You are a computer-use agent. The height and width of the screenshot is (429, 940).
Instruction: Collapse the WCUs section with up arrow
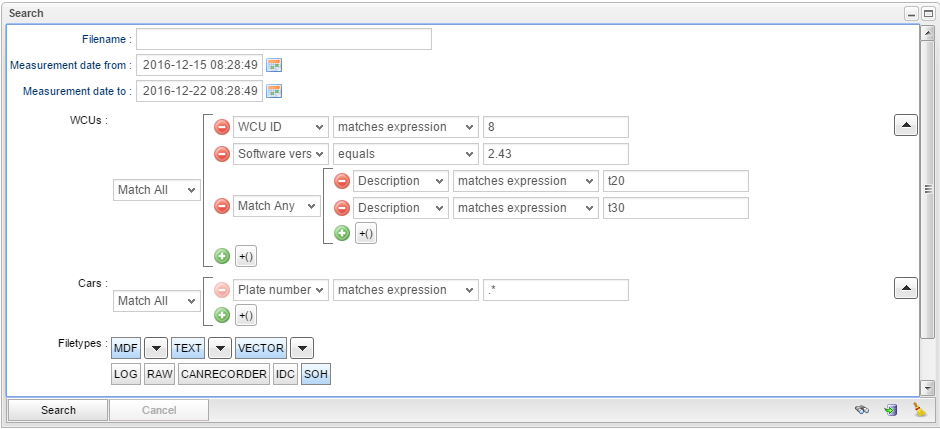(904, 125)
